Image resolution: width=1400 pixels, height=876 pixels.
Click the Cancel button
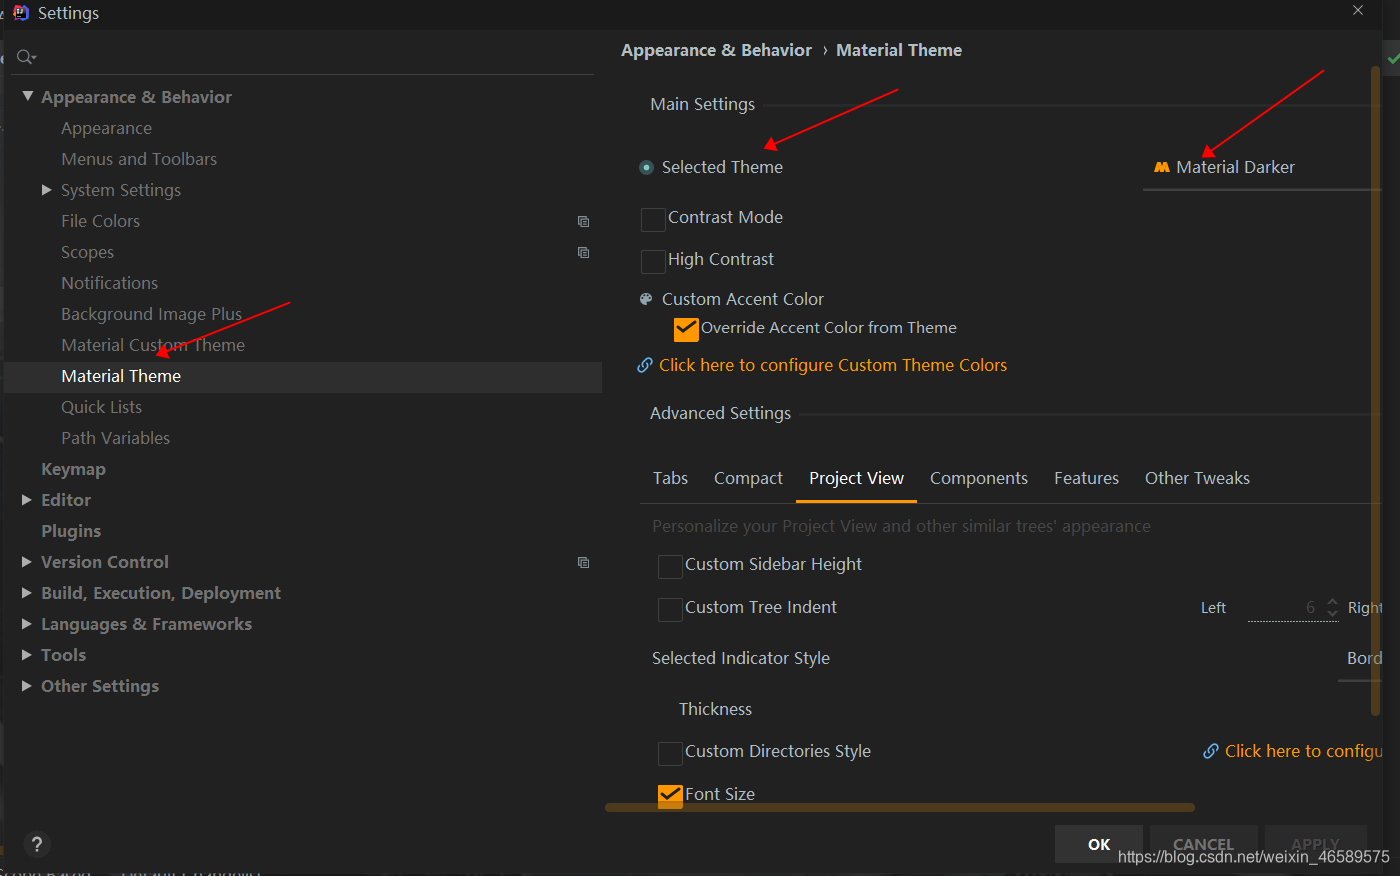(1203, 844)
